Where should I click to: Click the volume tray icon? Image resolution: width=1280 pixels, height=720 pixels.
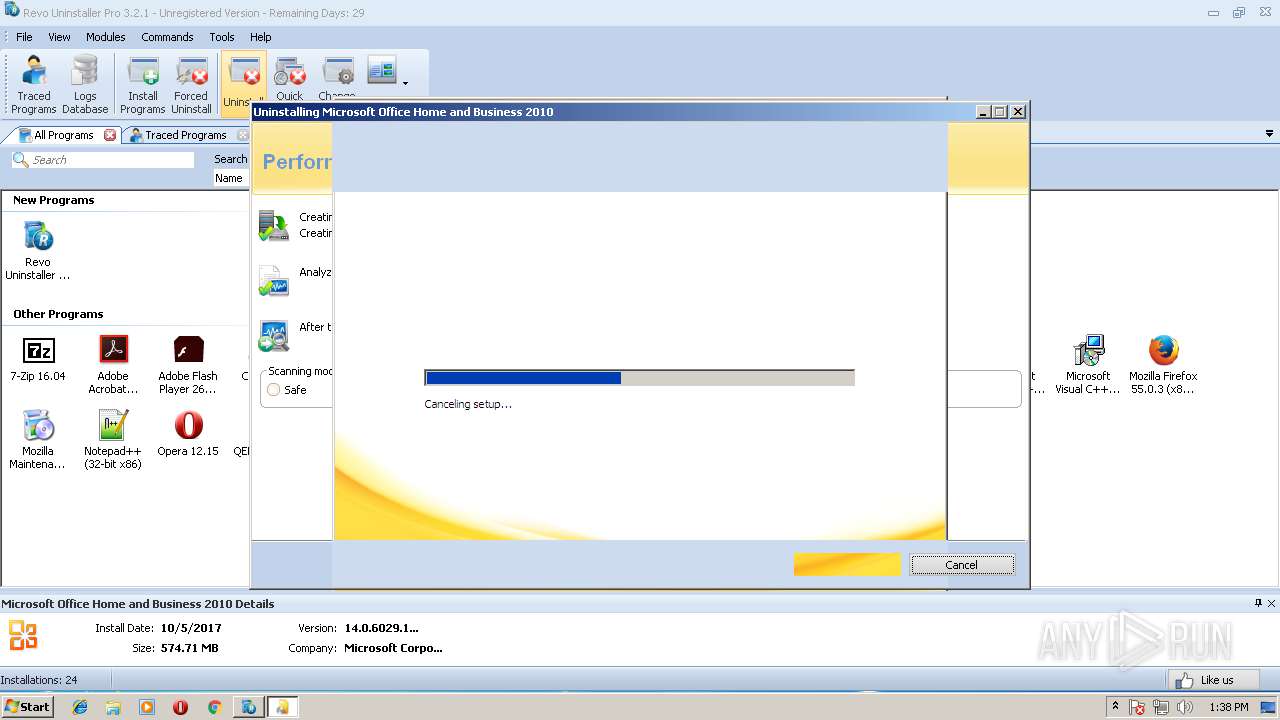coord(1185,707)
